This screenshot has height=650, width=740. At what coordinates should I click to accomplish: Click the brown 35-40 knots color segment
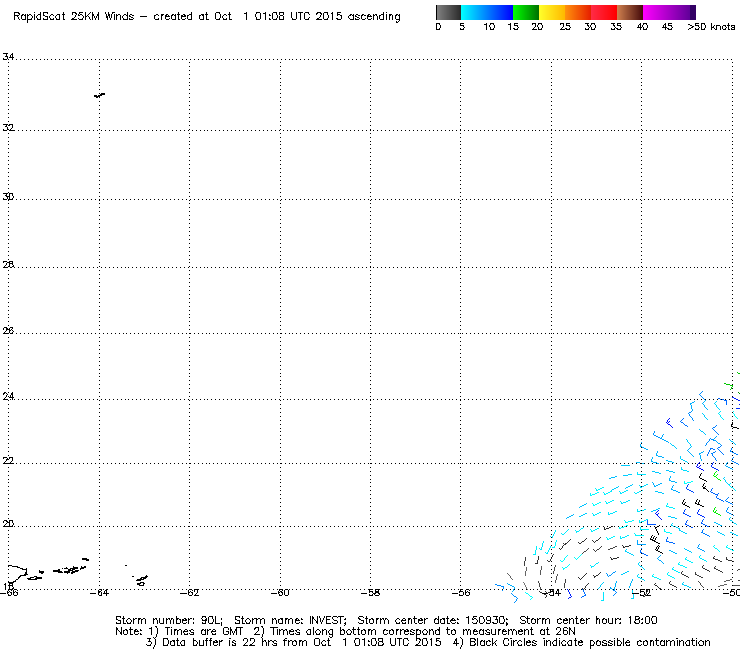click(x=630, y=12)
